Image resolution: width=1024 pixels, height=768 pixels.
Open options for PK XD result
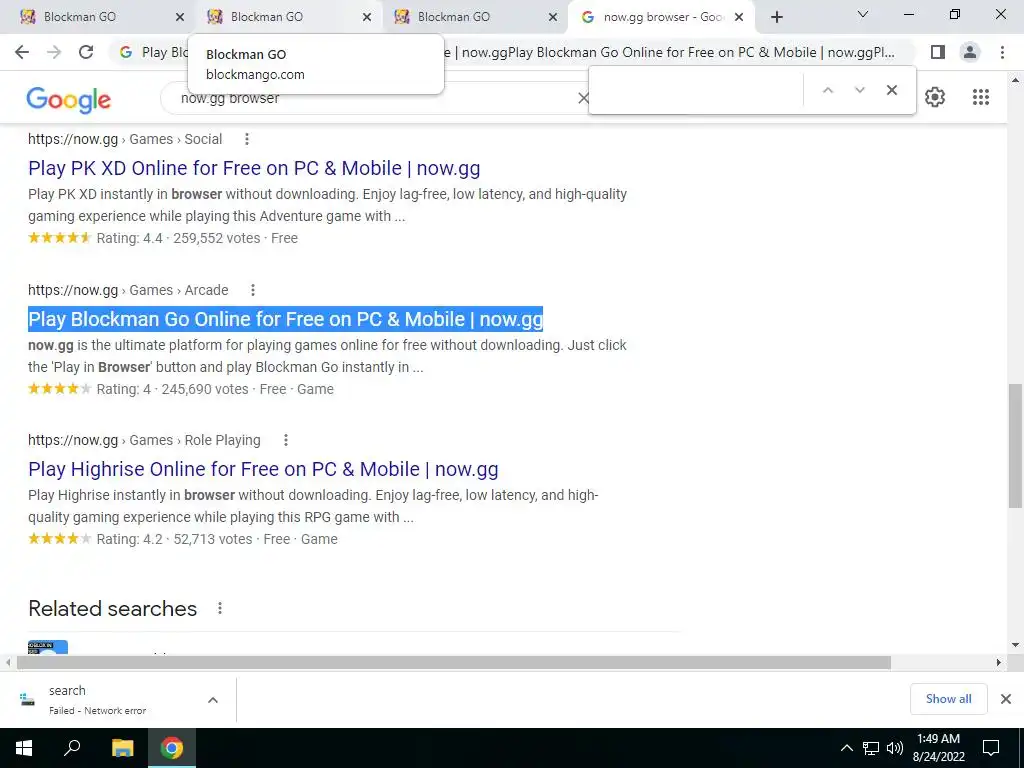pyautogui.click(x=247, y=139)
